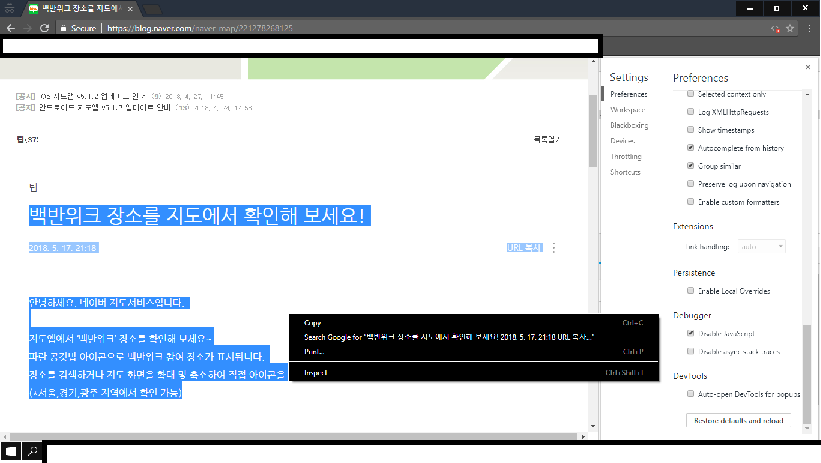Viewport: 821px width, 463px height.
Task: Click the browser forward arrow
Action: [x=28, y=28]
